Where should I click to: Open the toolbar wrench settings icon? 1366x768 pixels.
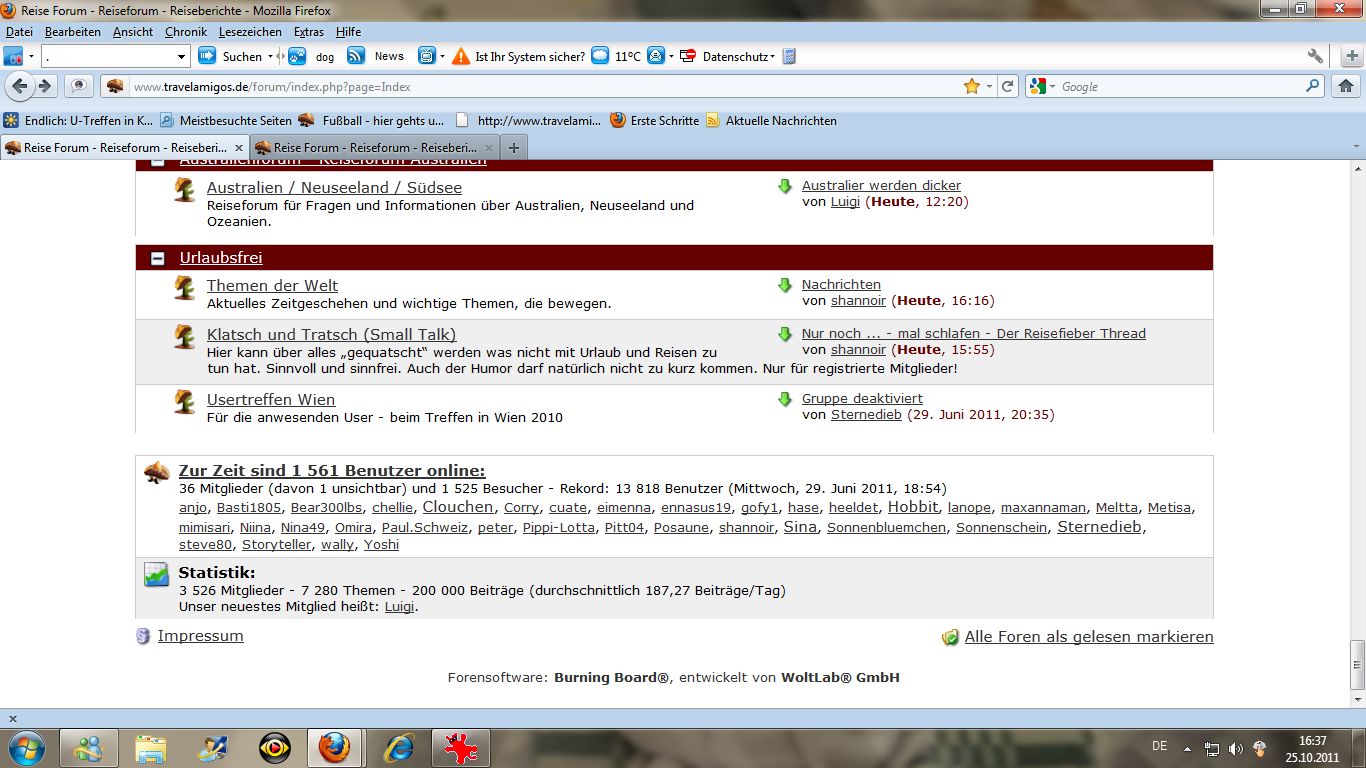pos(1315,56)
